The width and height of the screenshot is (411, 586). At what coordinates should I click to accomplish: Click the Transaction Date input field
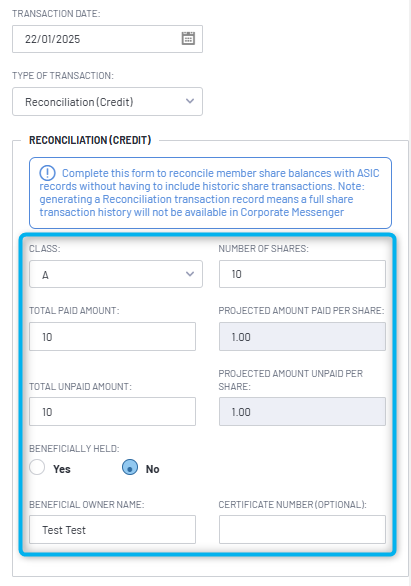[108, 39]
